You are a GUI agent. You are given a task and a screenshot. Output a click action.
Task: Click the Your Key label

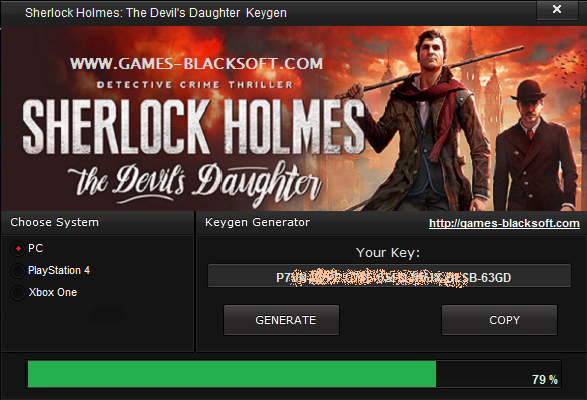(388, 253)
